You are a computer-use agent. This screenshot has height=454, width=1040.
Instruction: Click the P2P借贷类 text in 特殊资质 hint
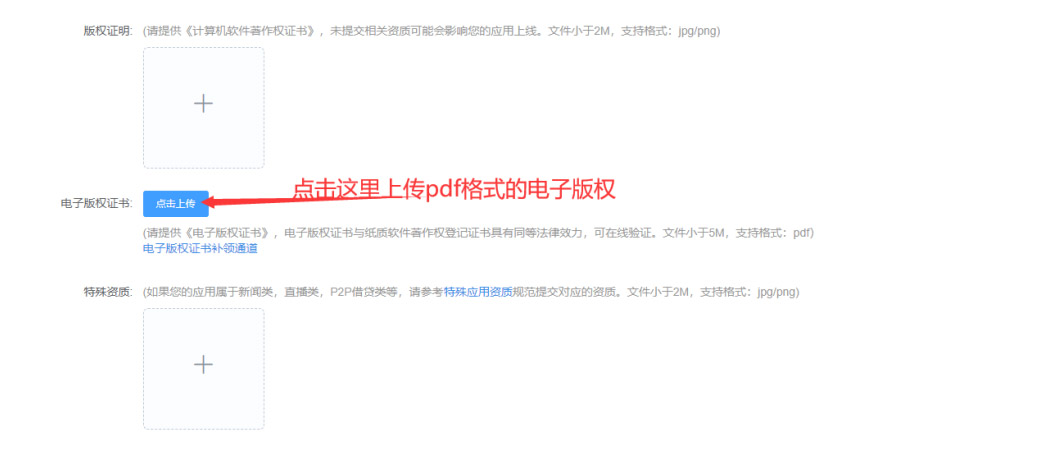(x=353, y=292)
